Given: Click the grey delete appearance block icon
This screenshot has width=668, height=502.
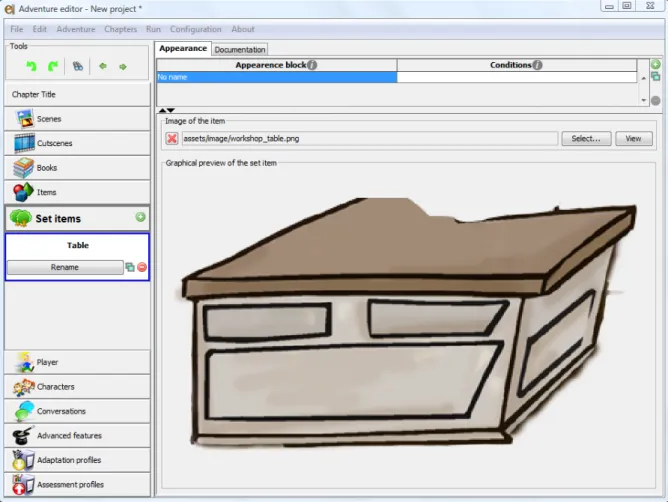Looking at the screenshot, I should click(656, 101).
